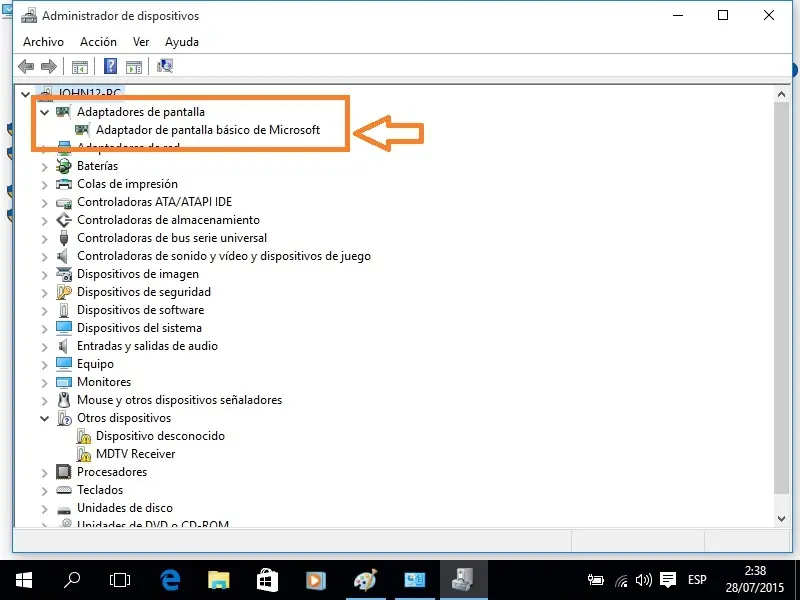Click the Back arrow toolbar icon
The height and width of the screenshot is (600, 800).
26,66
